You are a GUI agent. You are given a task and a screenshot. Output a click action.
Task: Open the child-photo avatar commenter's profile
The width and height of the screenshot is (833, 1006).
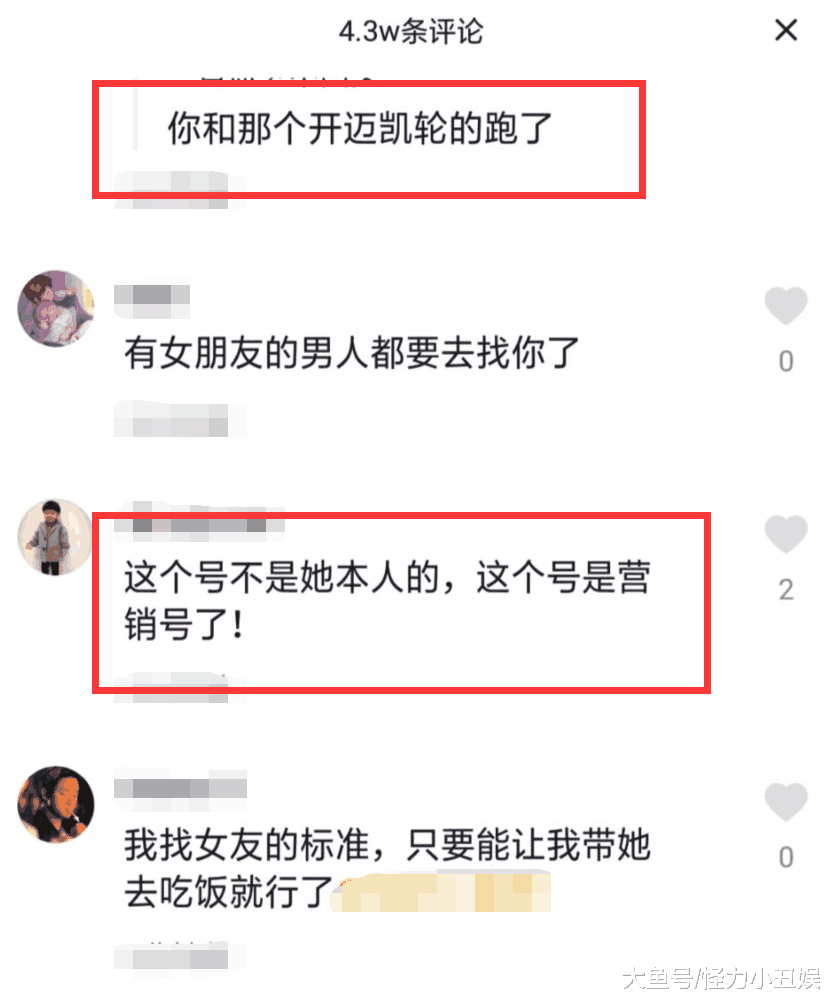point(55,537)
